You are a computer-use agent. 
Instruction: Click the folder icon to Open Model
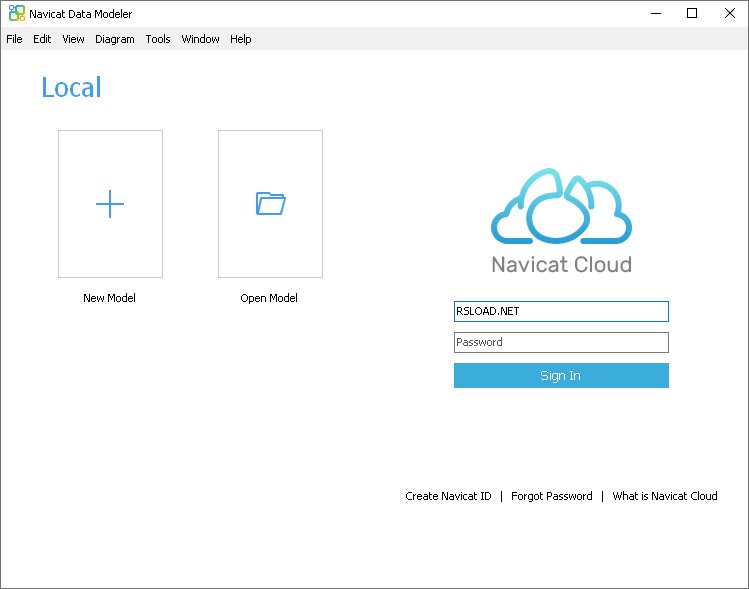pos(270,203)
